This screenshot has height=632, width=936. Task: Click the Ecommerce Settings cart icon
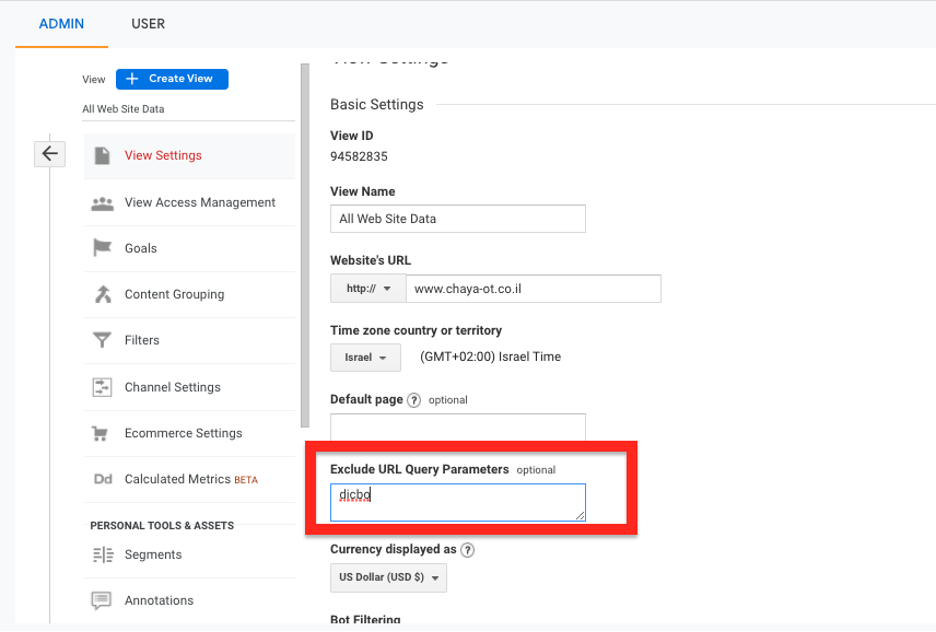[101, 434]
